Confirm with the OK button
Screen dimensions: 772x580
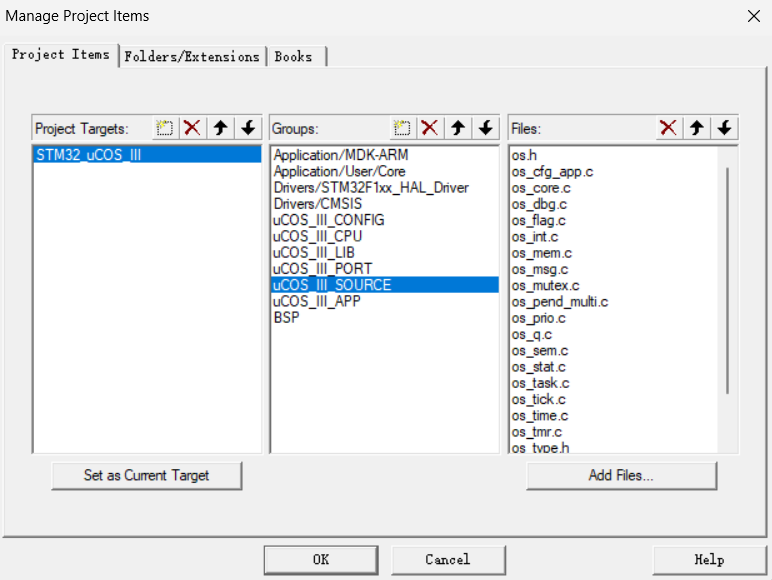pos(321,560)
